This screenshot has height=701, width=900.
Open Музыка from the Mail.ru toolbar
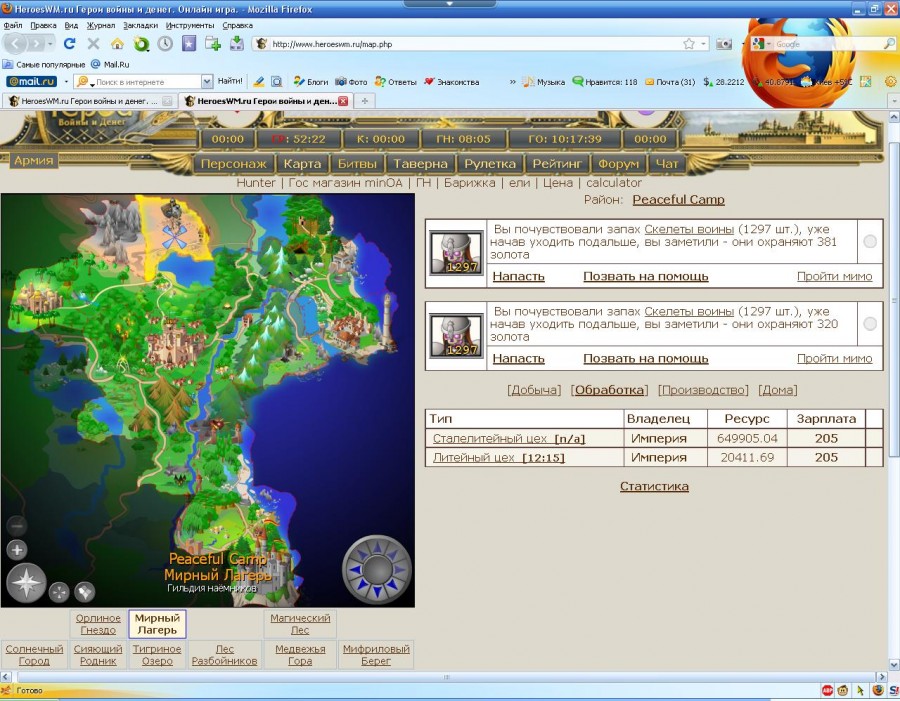pyautogui.click(x=544, y=82)
